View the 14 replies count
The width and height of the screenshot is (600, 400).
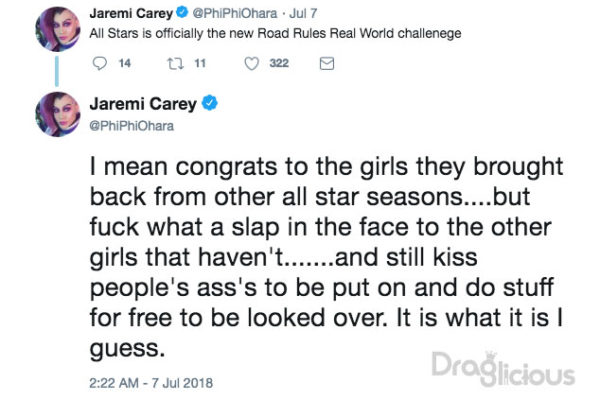pyautogui.click(x=125, y=63)
